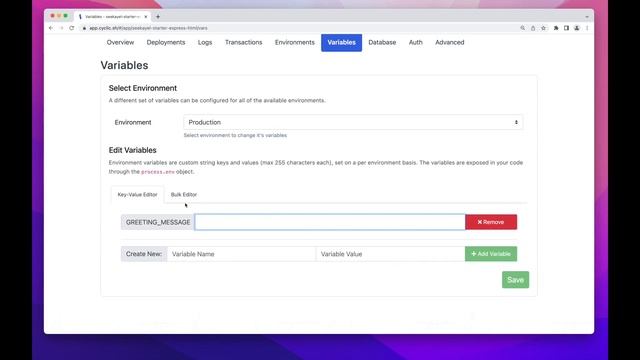Viewport: 640px width, 360px height.
Task: Click the share icon in address bar
Action: tap(533, 28)
